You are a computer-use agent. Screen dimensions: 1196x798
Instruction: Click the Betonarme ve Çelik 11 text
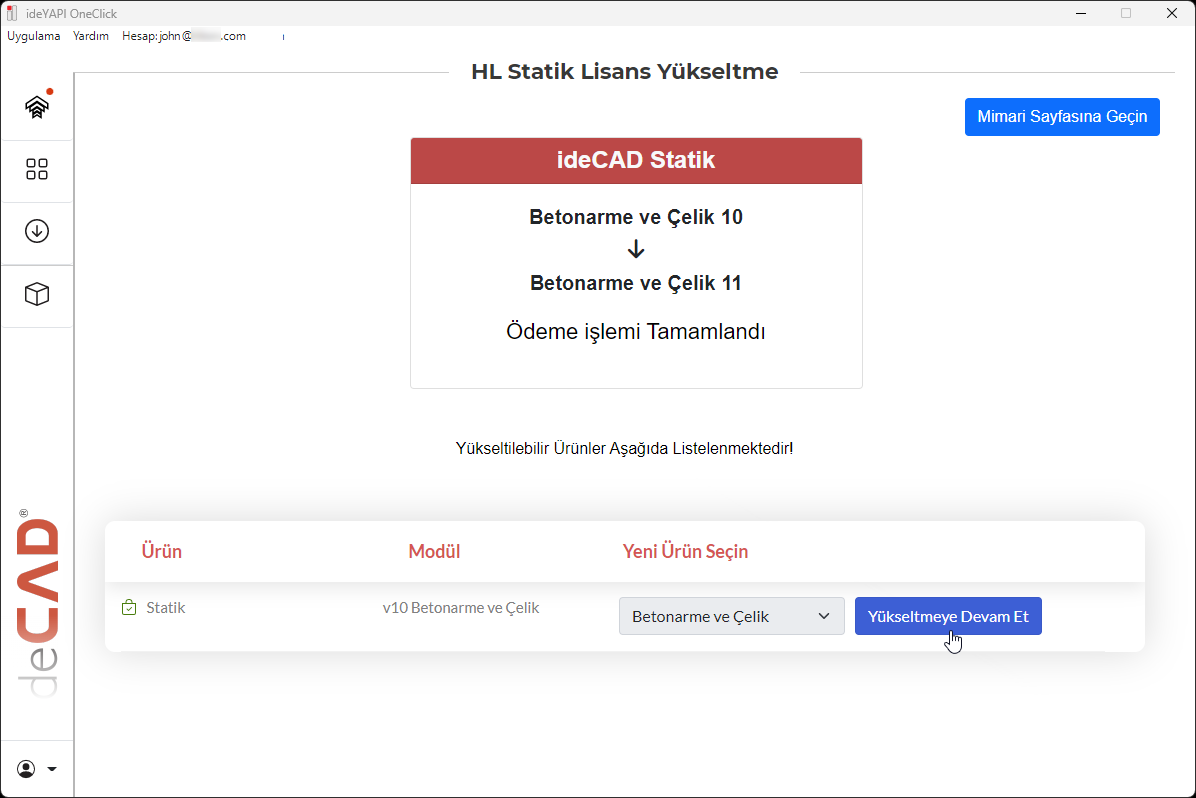point(636,283)
